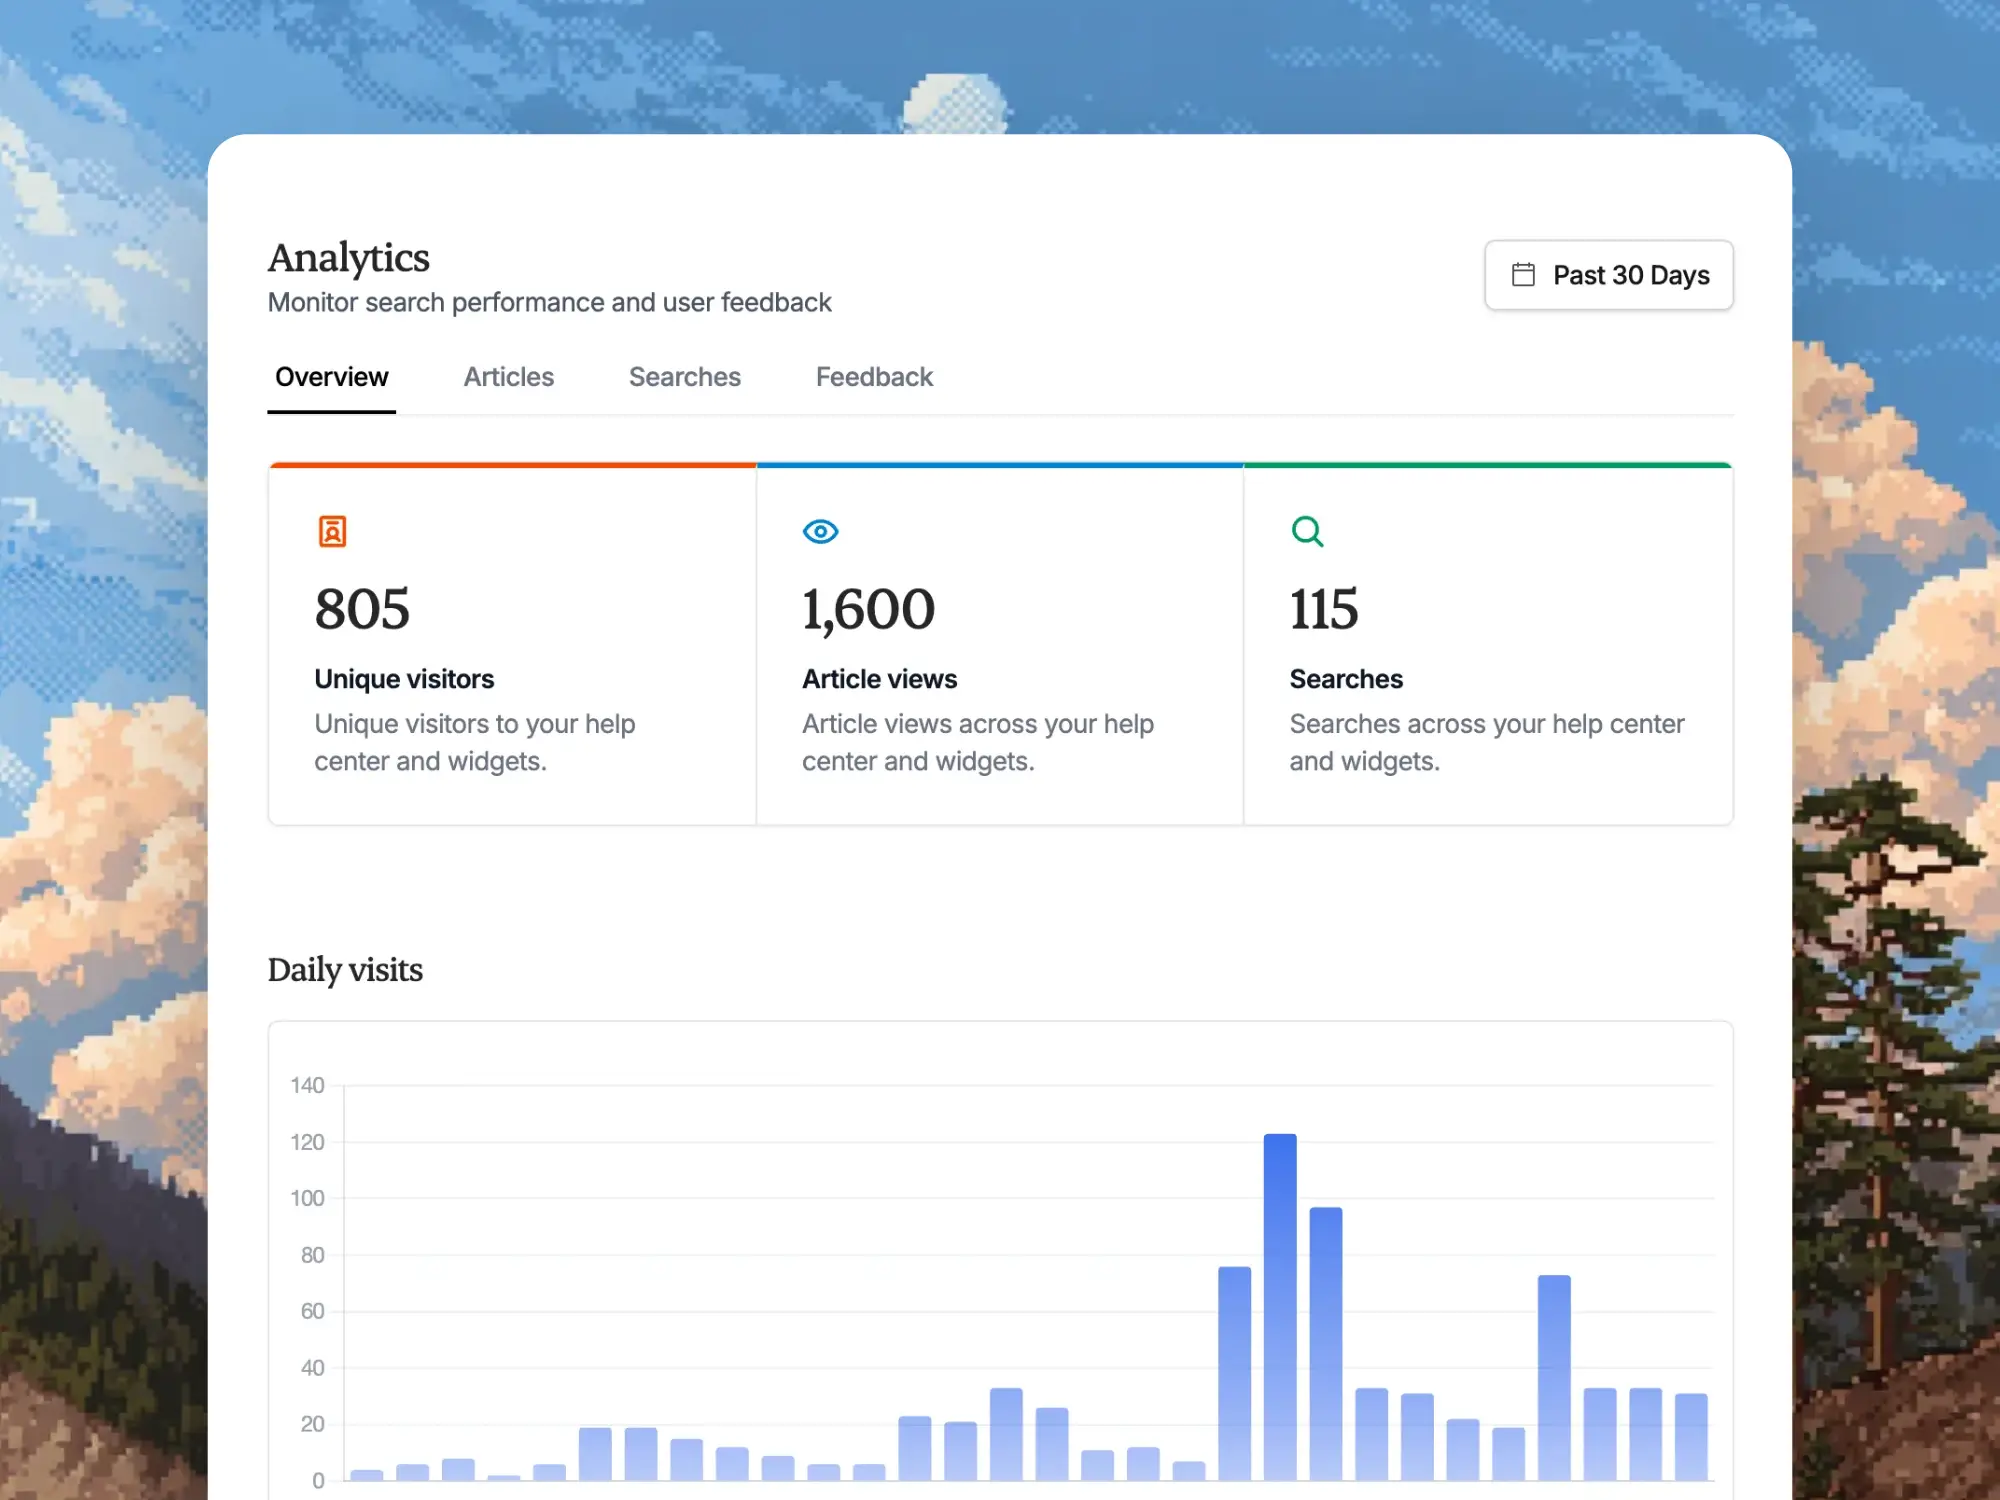
Task: Switch to the Searches tab
Action: 684,377
